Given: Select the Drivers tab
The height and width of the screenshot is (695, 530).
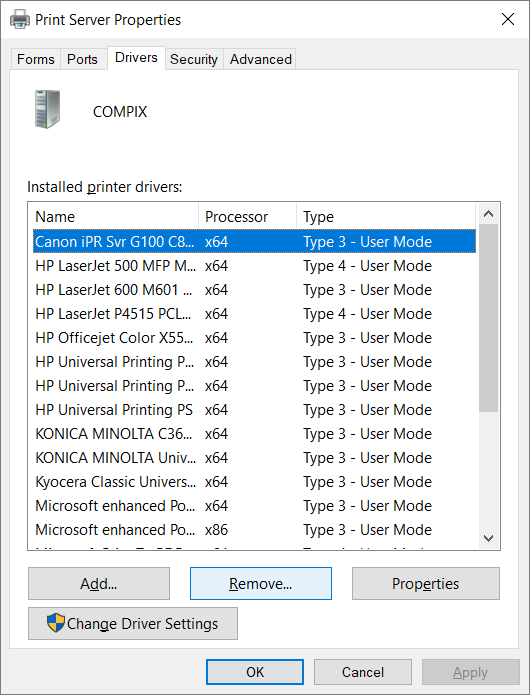Looking at the screenshot, I should pyautogui.click(x=136, y=58).
